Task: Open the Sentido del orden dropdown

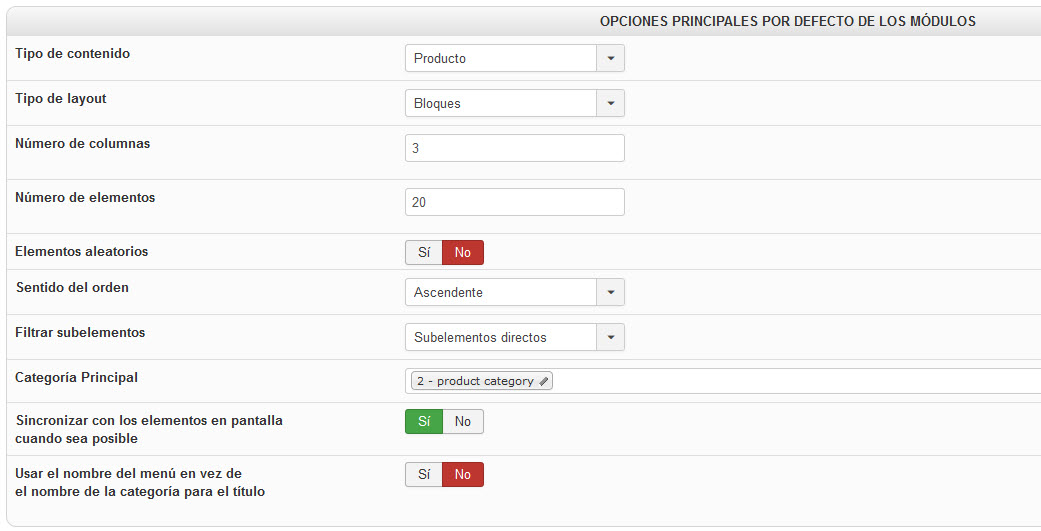Action: (x=610, y=292)
